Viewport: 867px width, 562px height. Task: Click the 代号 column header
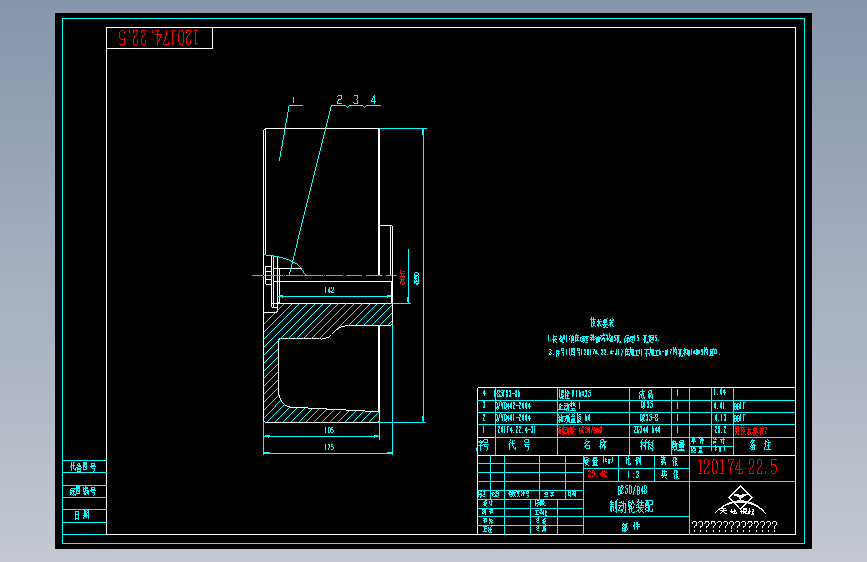click(x=519, y=445)
